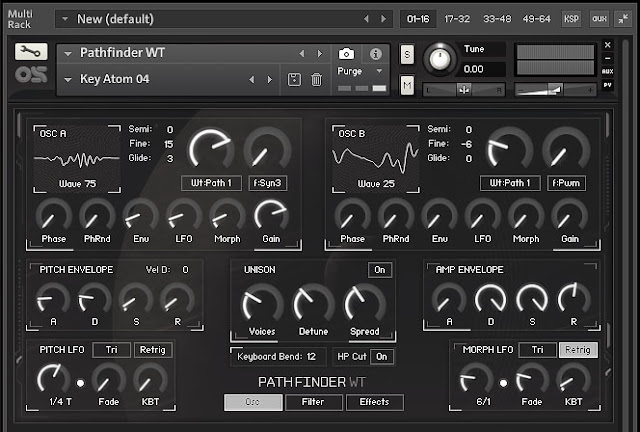Open OSC A Wt:Path 1 wavetable menu
The height and width of the screenshot is (432, 640).
[211, 183]
